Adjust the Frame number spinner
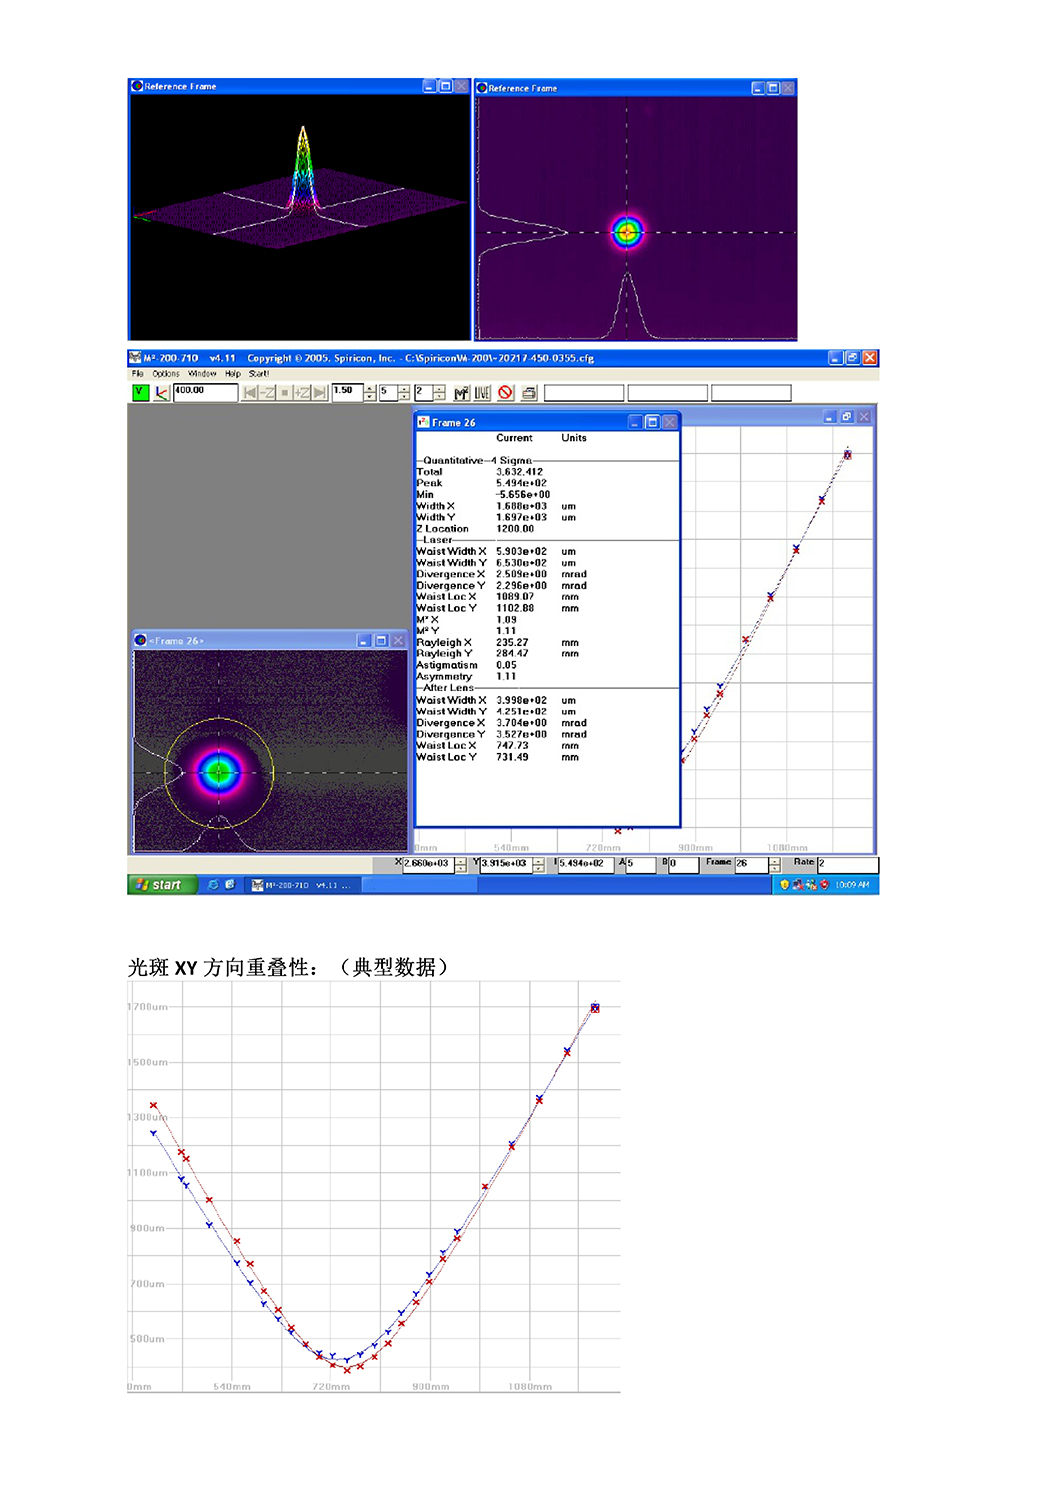 click(x=774, y=865)
